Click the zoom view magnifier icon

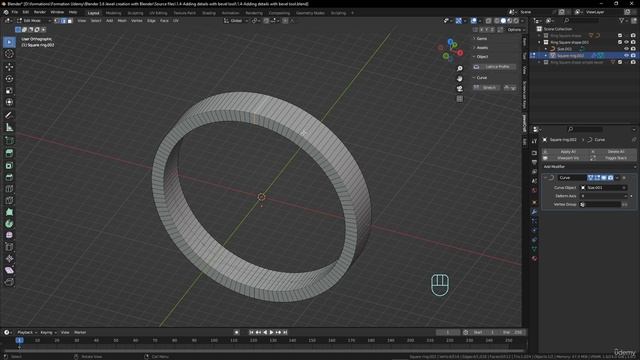click(460, 69)
